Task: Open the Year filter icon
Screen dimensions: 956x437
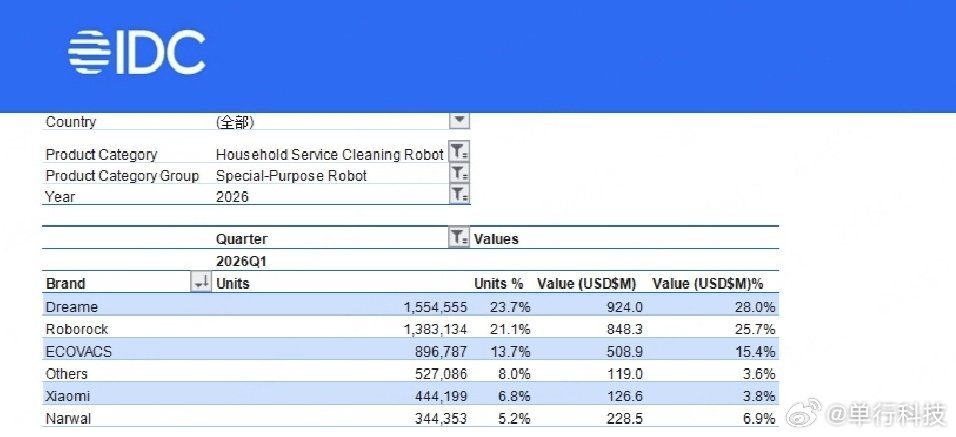Action: click(x=459, y=195)
